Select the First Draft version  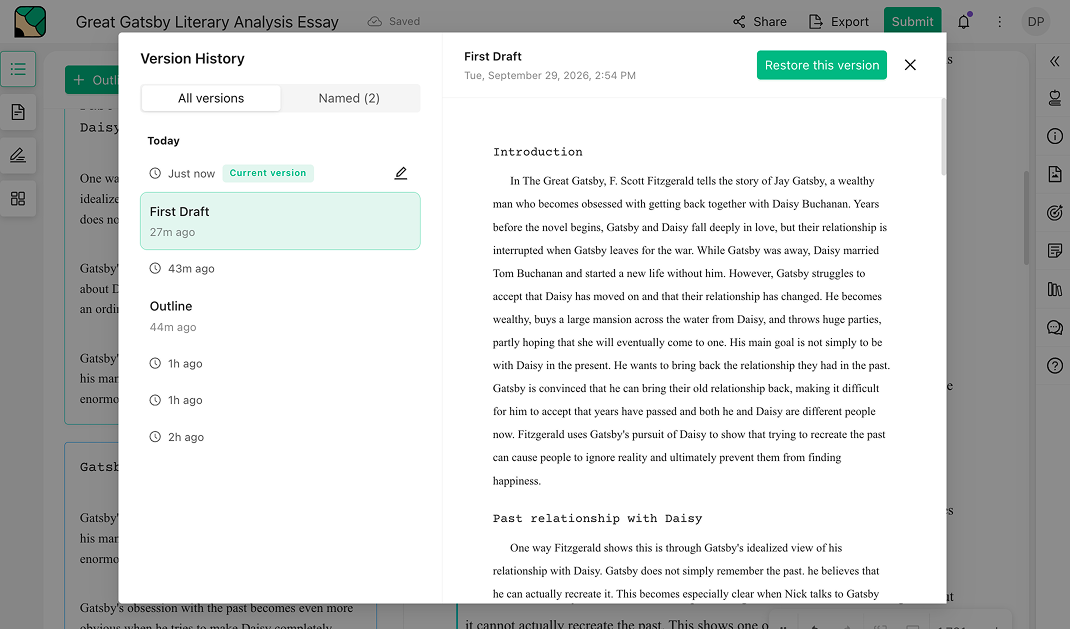(280, 221)
